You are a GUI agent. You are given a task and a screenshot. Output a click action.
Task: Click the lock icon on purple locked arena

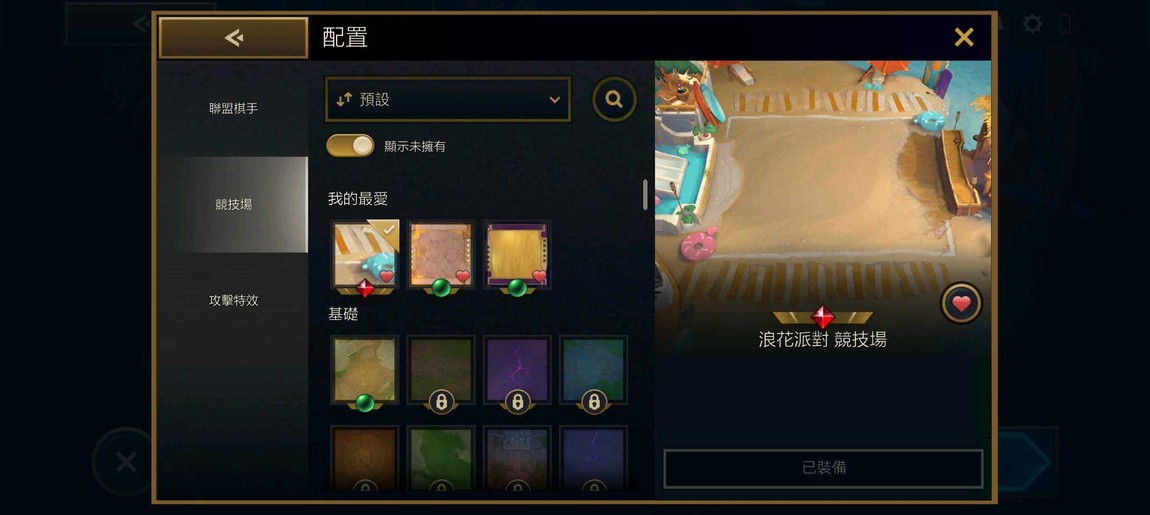518,402
